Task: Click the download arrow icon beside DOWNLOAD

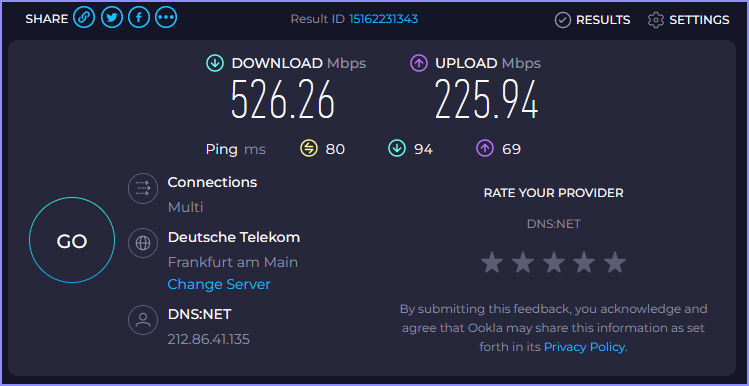Action: (x=215, y=63)
